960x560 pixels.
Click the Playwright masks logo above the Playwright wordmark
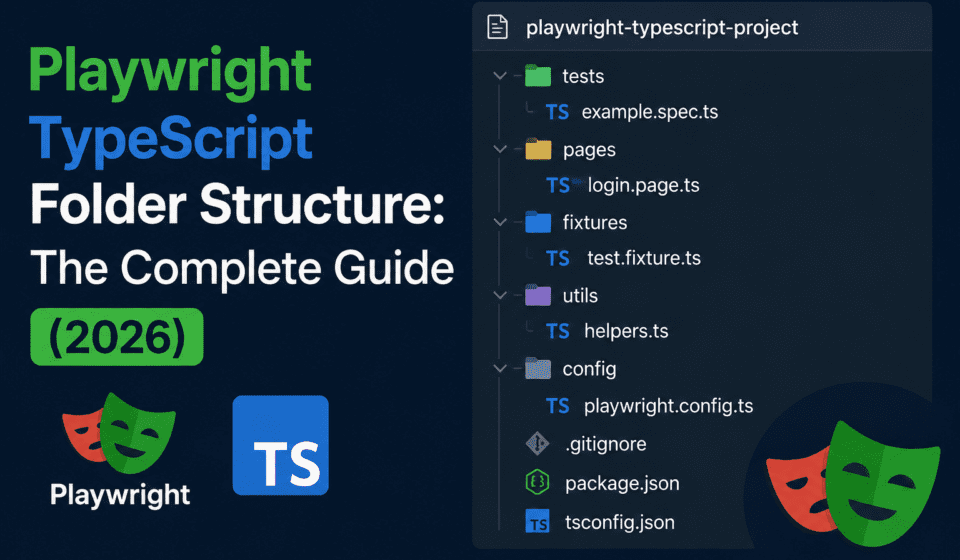click(119, 433)
